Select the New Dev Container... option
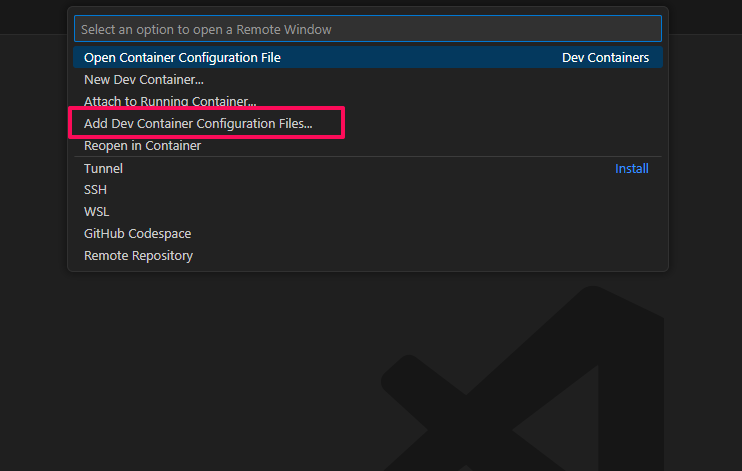 coord(143,80)
